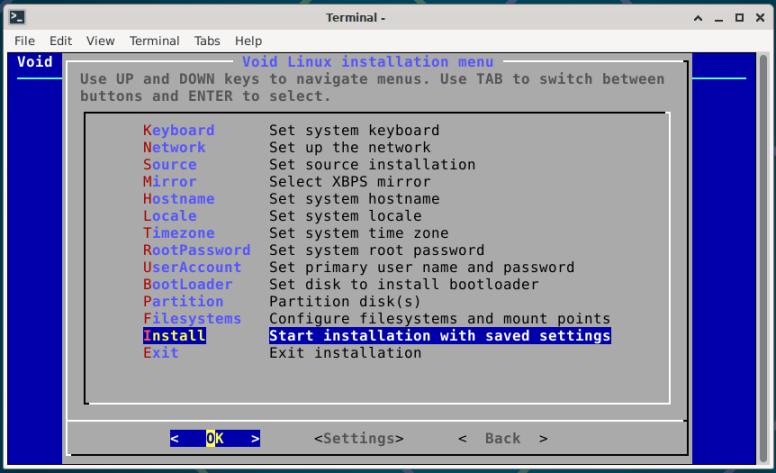Click 'Set system root password' description
The height and width of the screenshot is (473, 776).
377,250
